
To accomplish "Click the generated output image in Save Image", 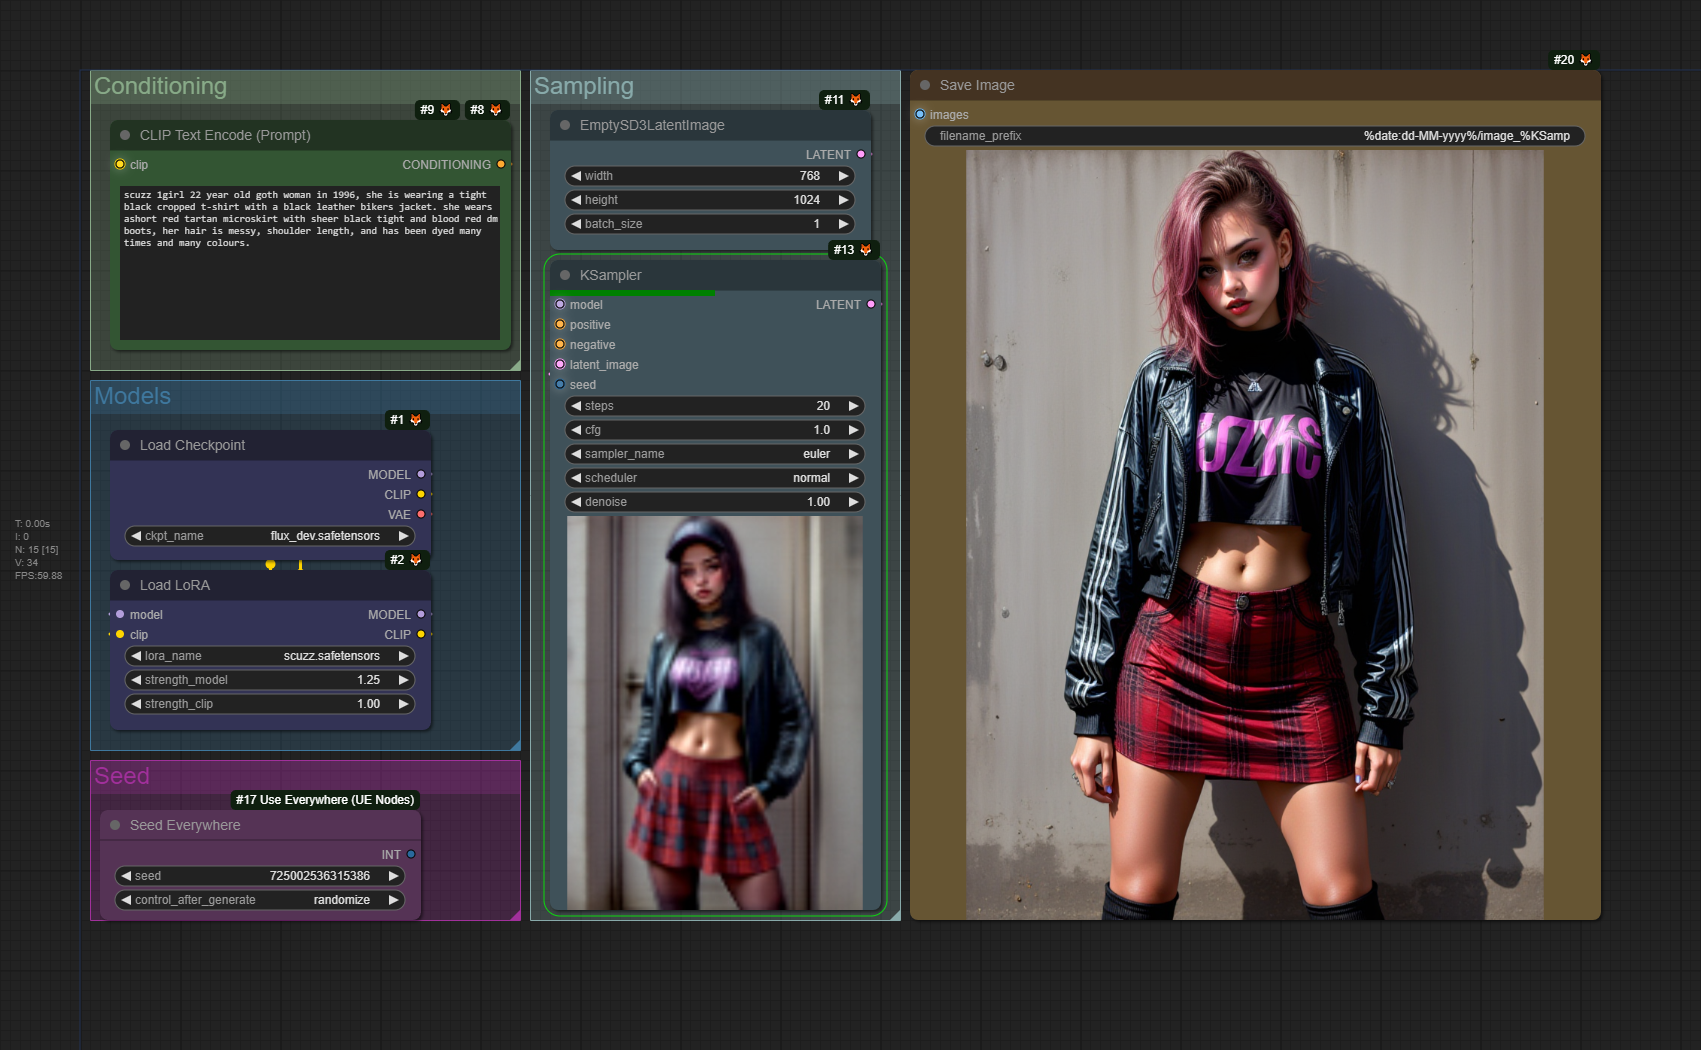I will 1254,535.
